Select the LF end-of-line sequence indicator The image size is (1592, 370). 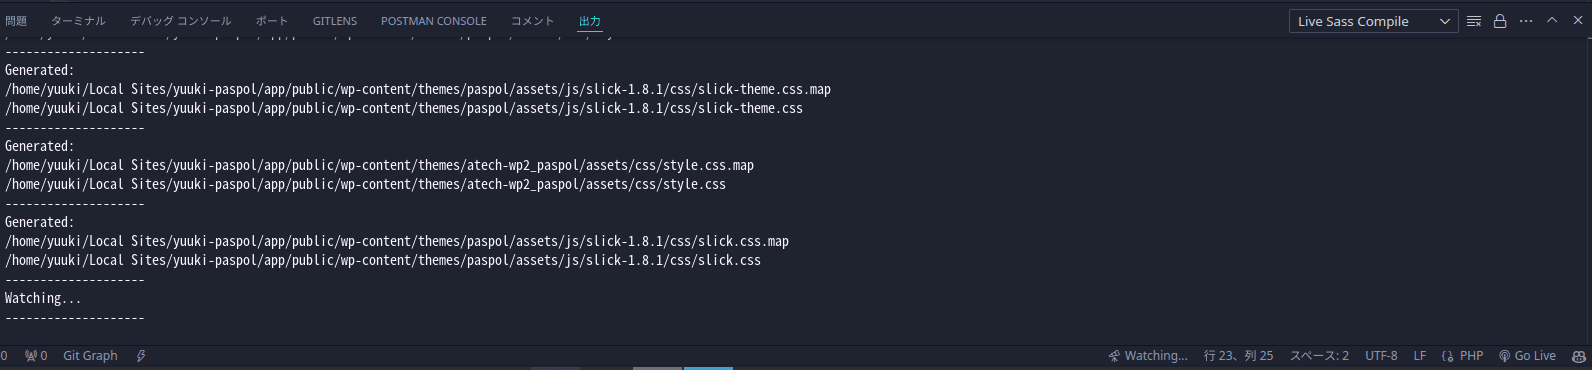[x=1419, y=356]
